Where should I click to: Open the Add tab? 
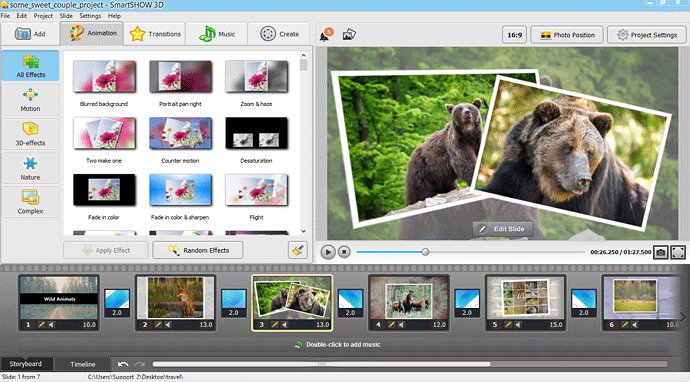[x=29, y=34]
